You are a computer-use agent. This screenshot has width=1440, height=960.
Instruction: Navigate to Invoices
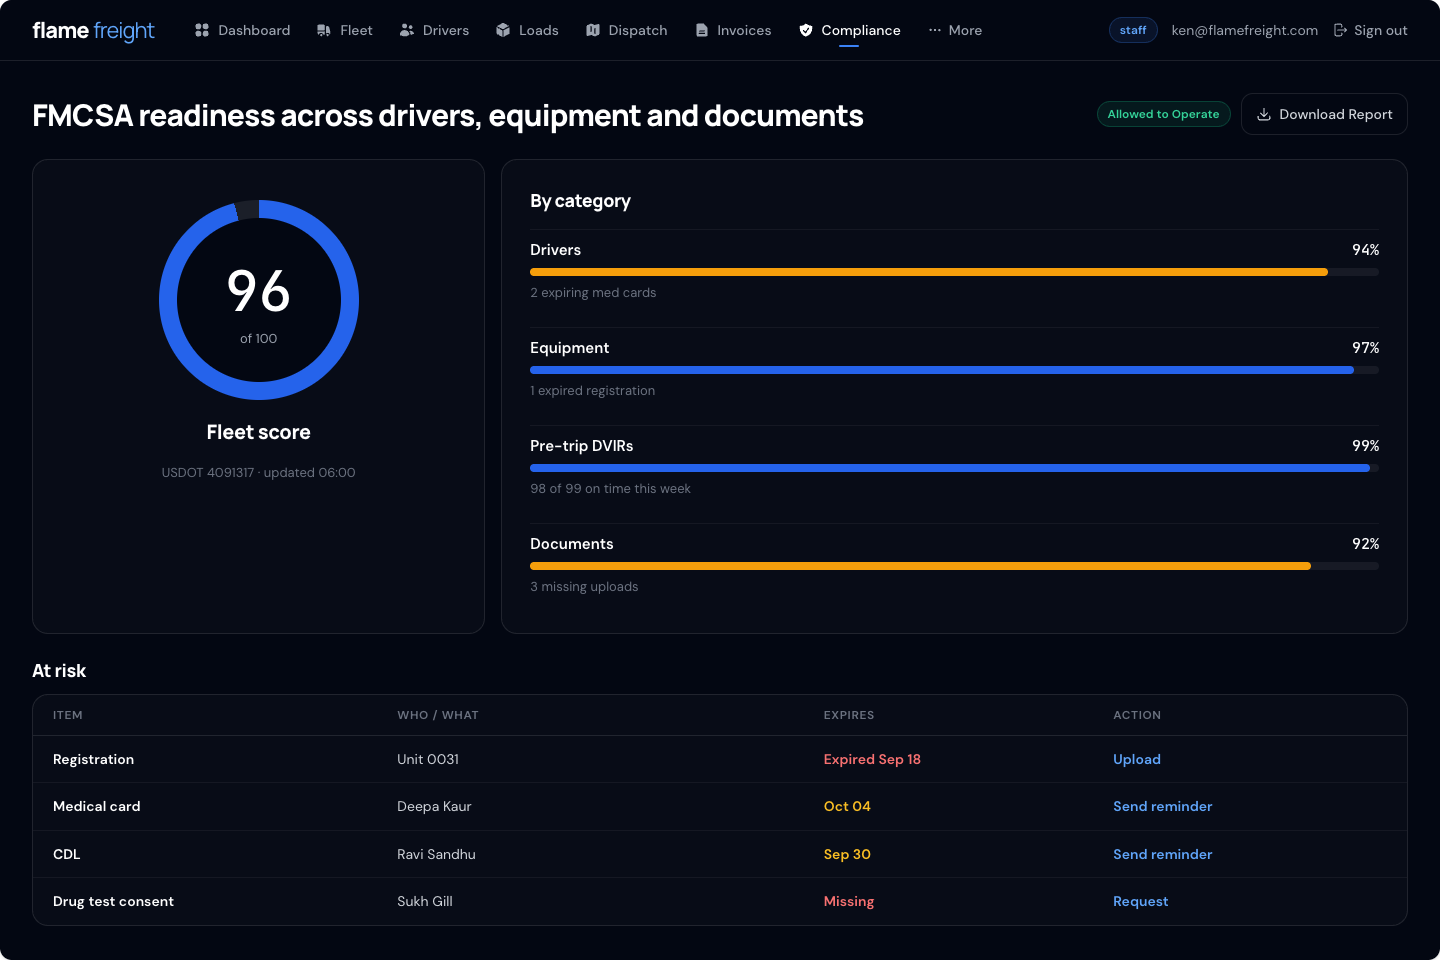click(x=734, y=30)
